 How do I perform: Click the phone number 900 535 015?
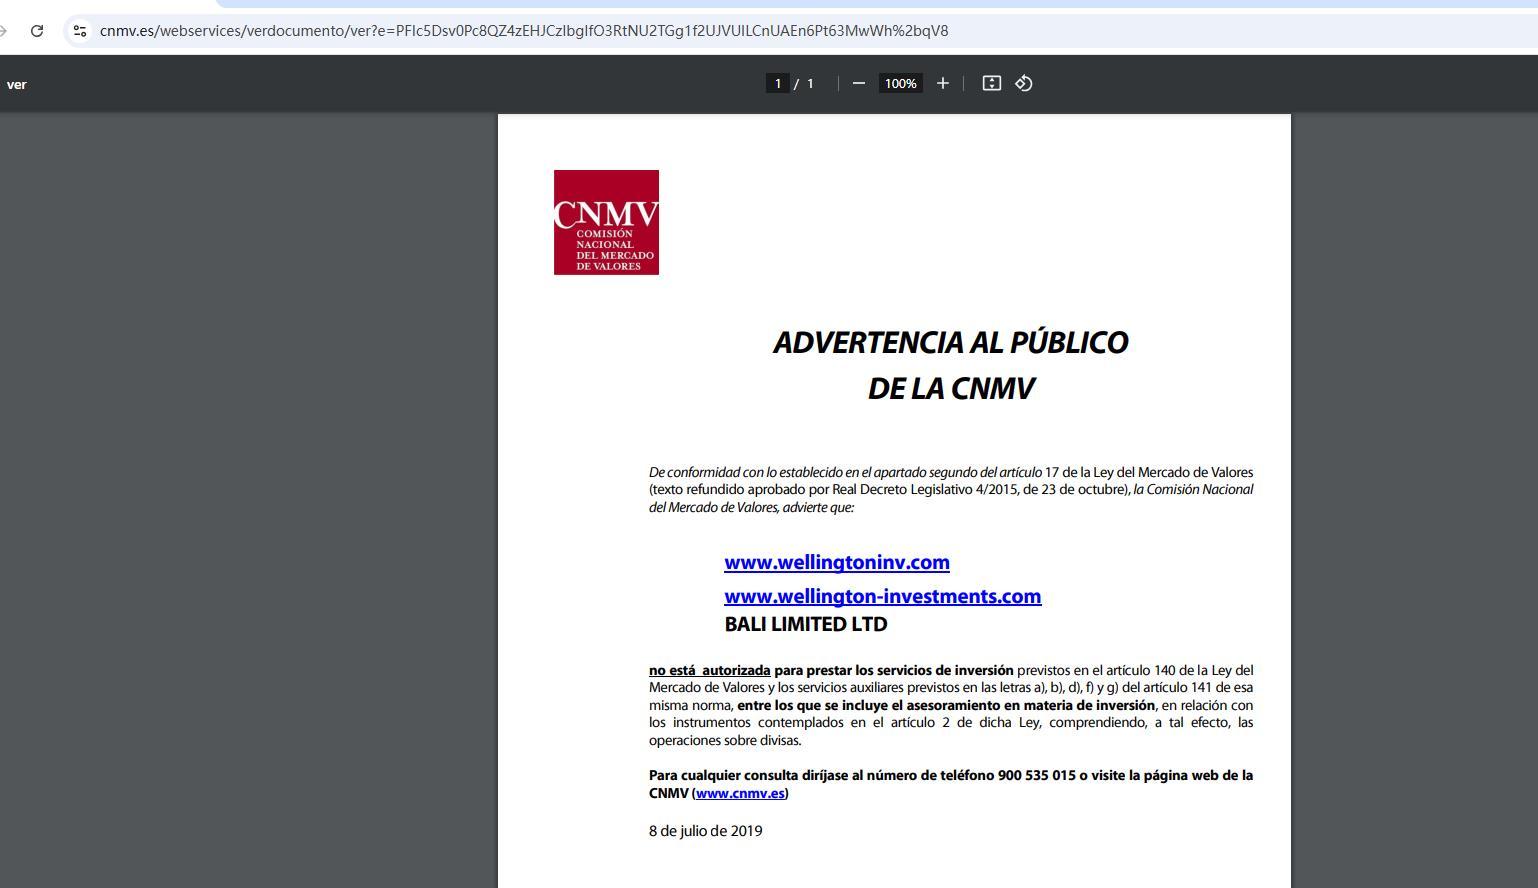[x=1036, y=775]
